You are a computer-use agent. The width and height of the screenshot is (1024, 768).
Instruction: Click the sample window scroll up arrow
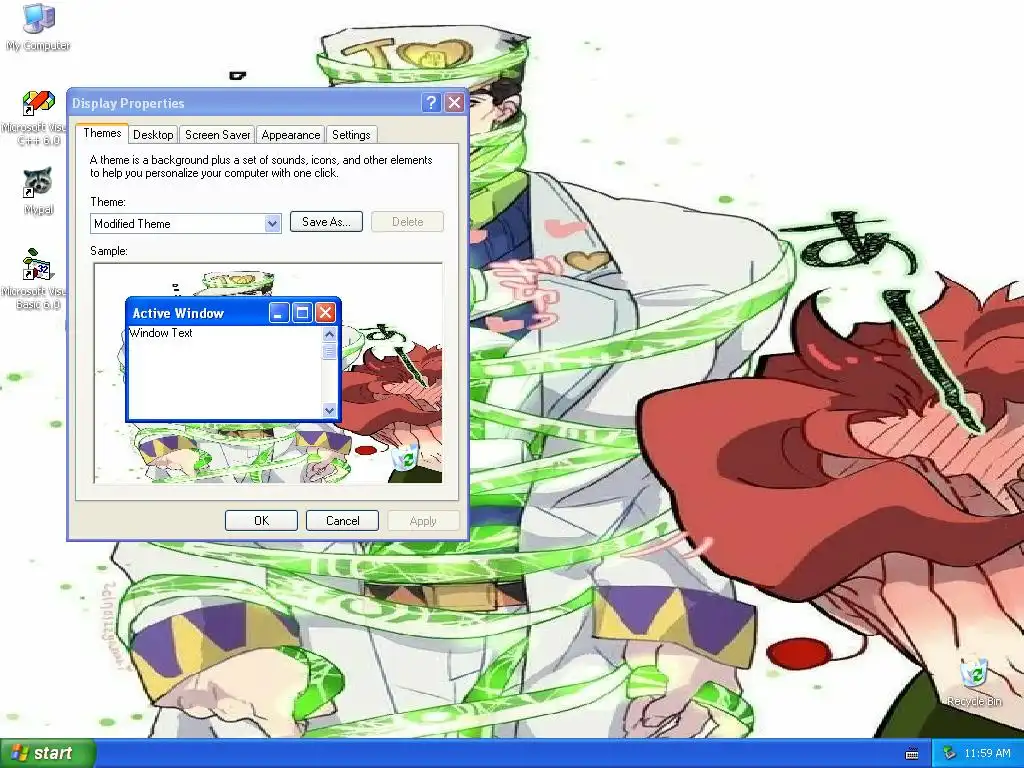[329, 334]
